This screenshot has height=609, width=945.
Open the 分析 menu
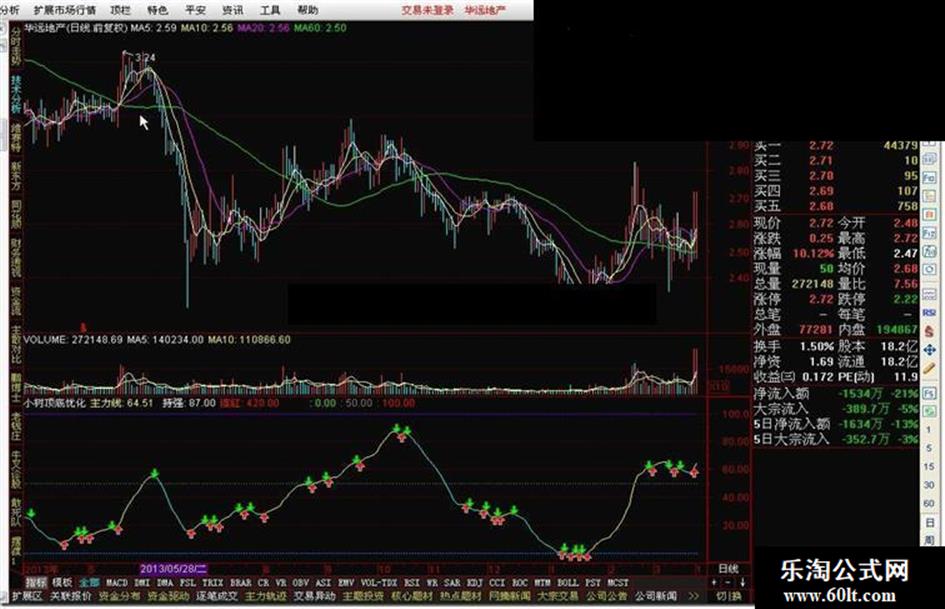tap(9, 10)
